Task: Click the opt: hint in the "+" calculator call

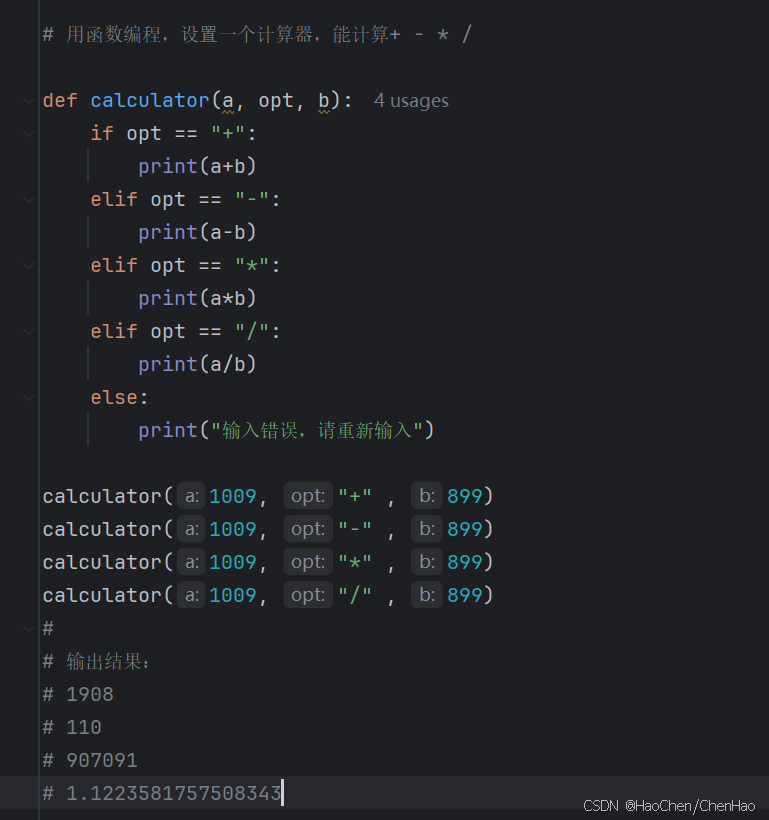Action: 308,496
